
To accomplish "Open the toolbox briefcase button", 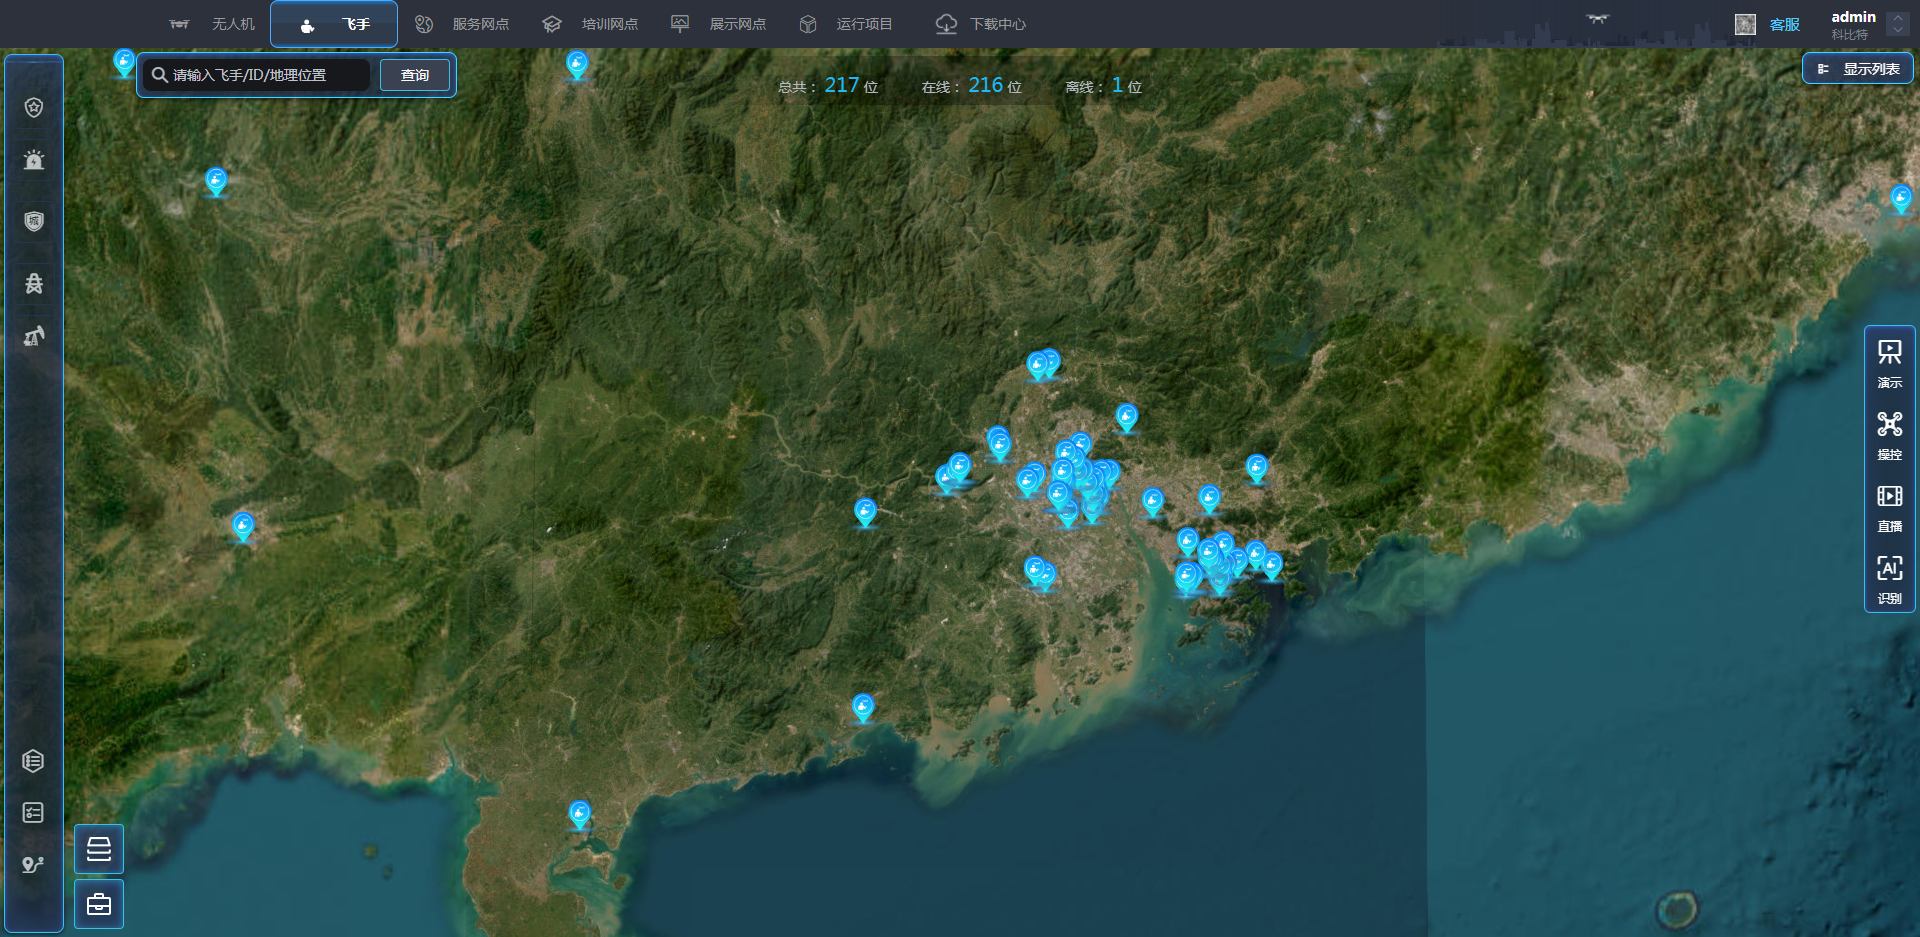I will click(x=99, y=904).
